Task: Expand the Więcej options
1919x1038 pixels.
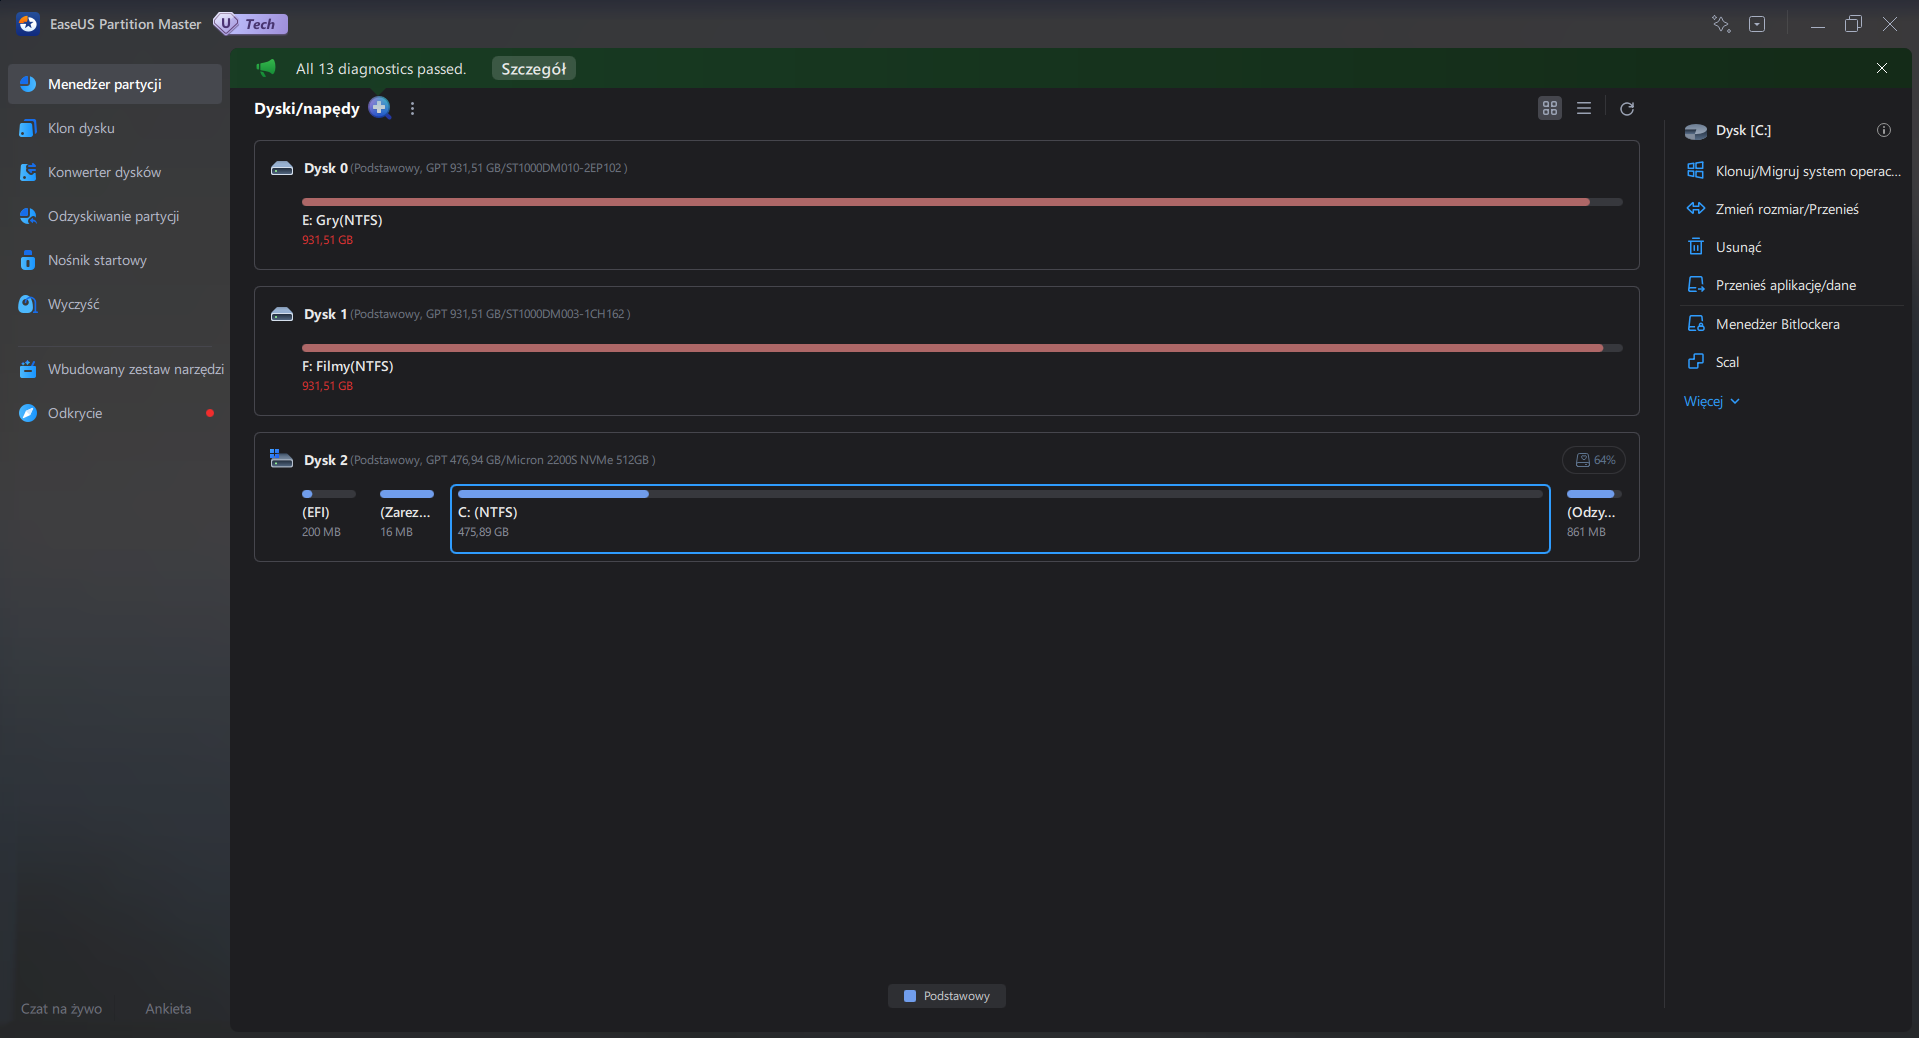Action: click(x=1712, y=401)
